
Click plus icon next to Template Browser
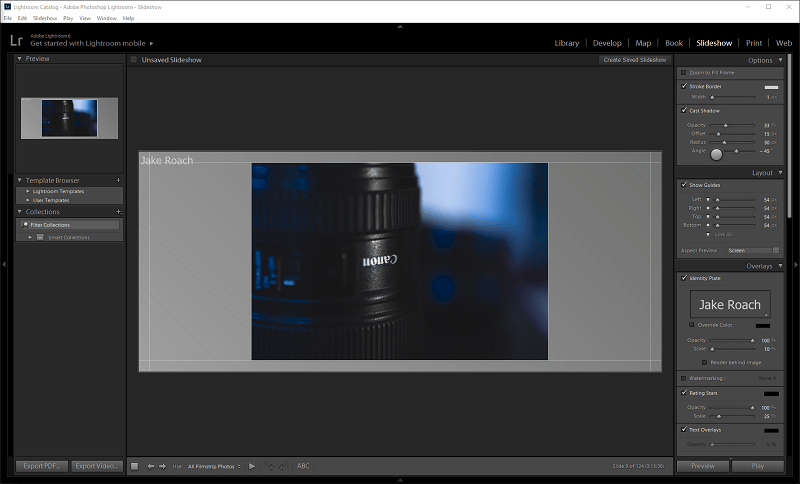pos(118,180)
